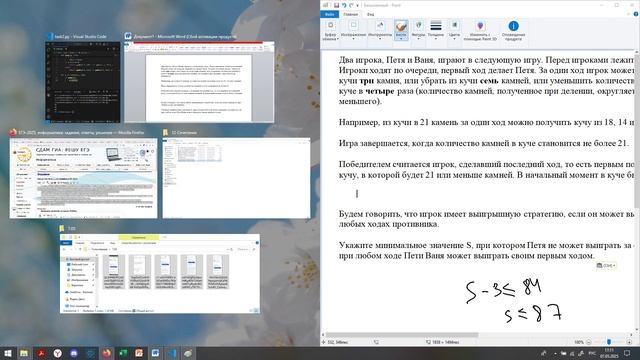The image size is (640, 360).
Task: Click the Paint icon in the taskbar
Action: (x=188, y=353)
